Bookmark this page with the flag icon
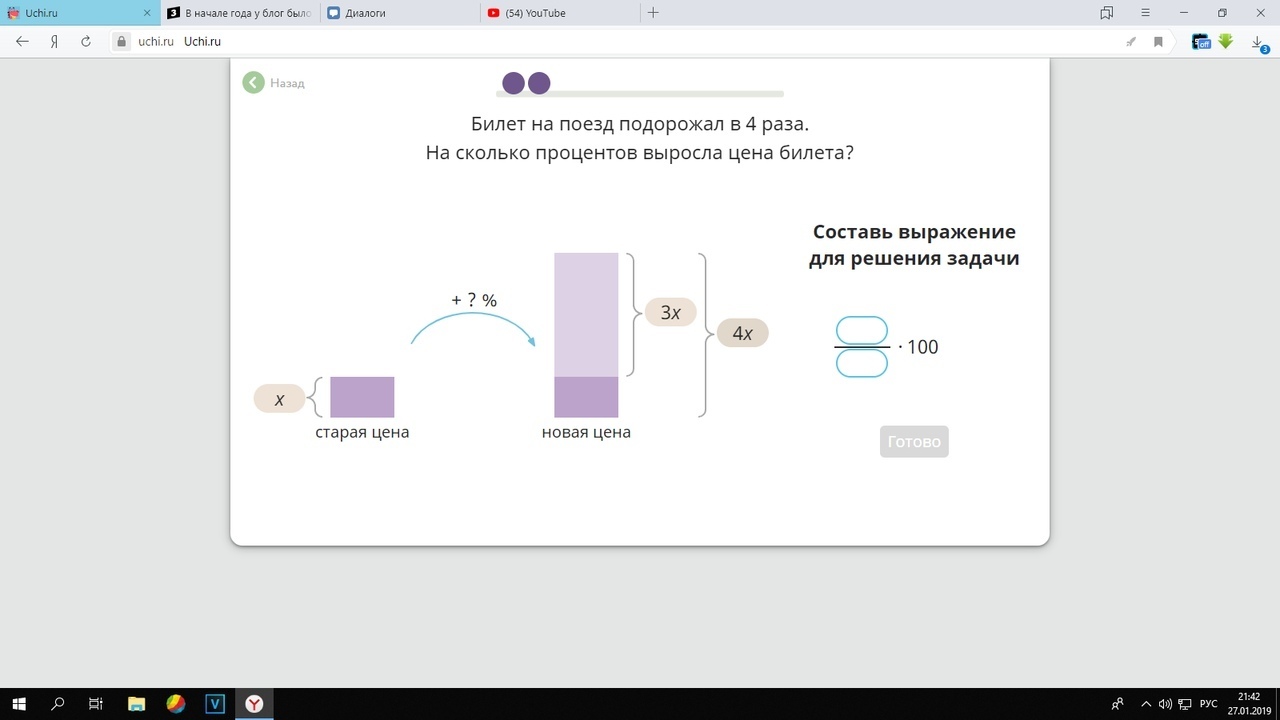 tap(1158, 42)
